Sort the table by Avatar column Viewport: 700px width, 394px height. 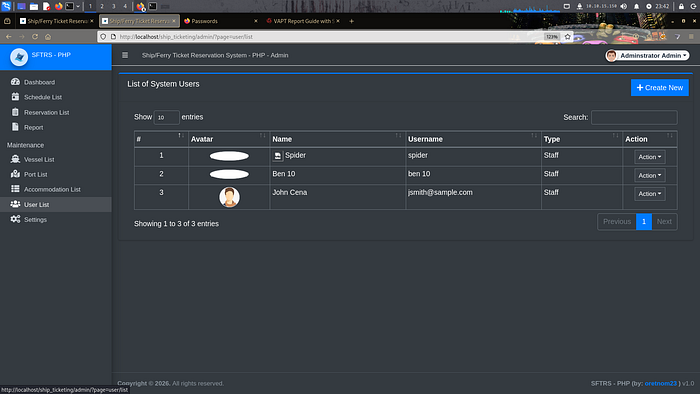pyautogui.click(x=229, y=139)
